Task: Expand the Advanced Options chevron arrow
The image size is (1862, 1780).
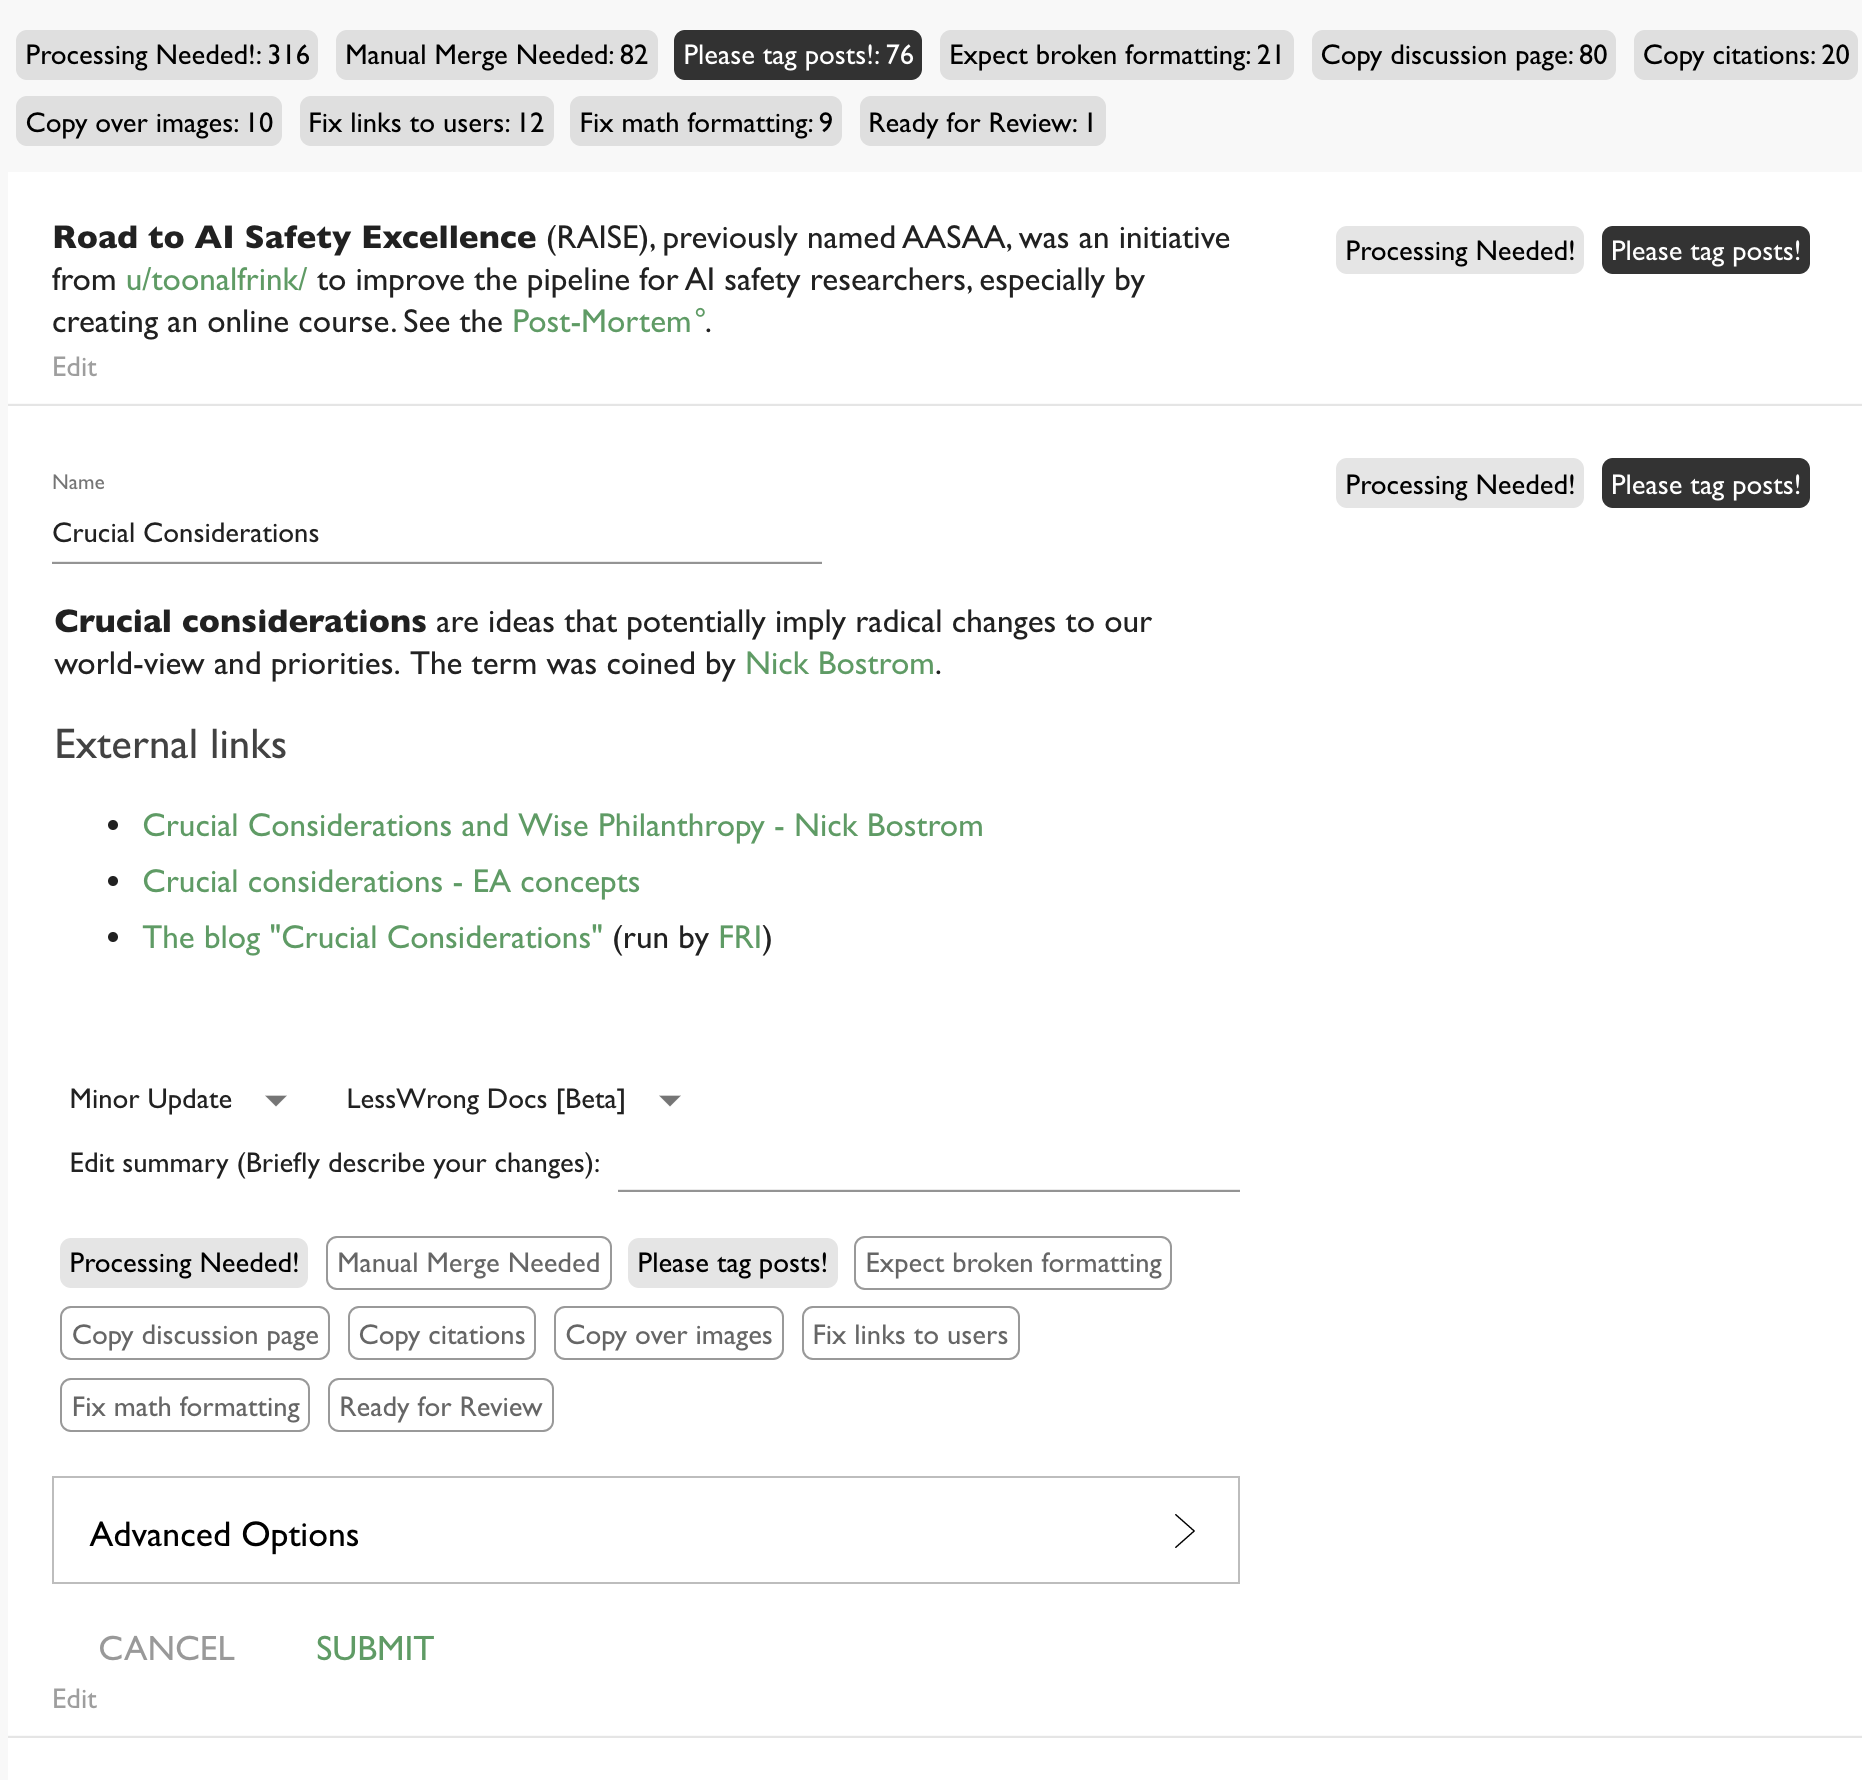Action: 1184,1531
